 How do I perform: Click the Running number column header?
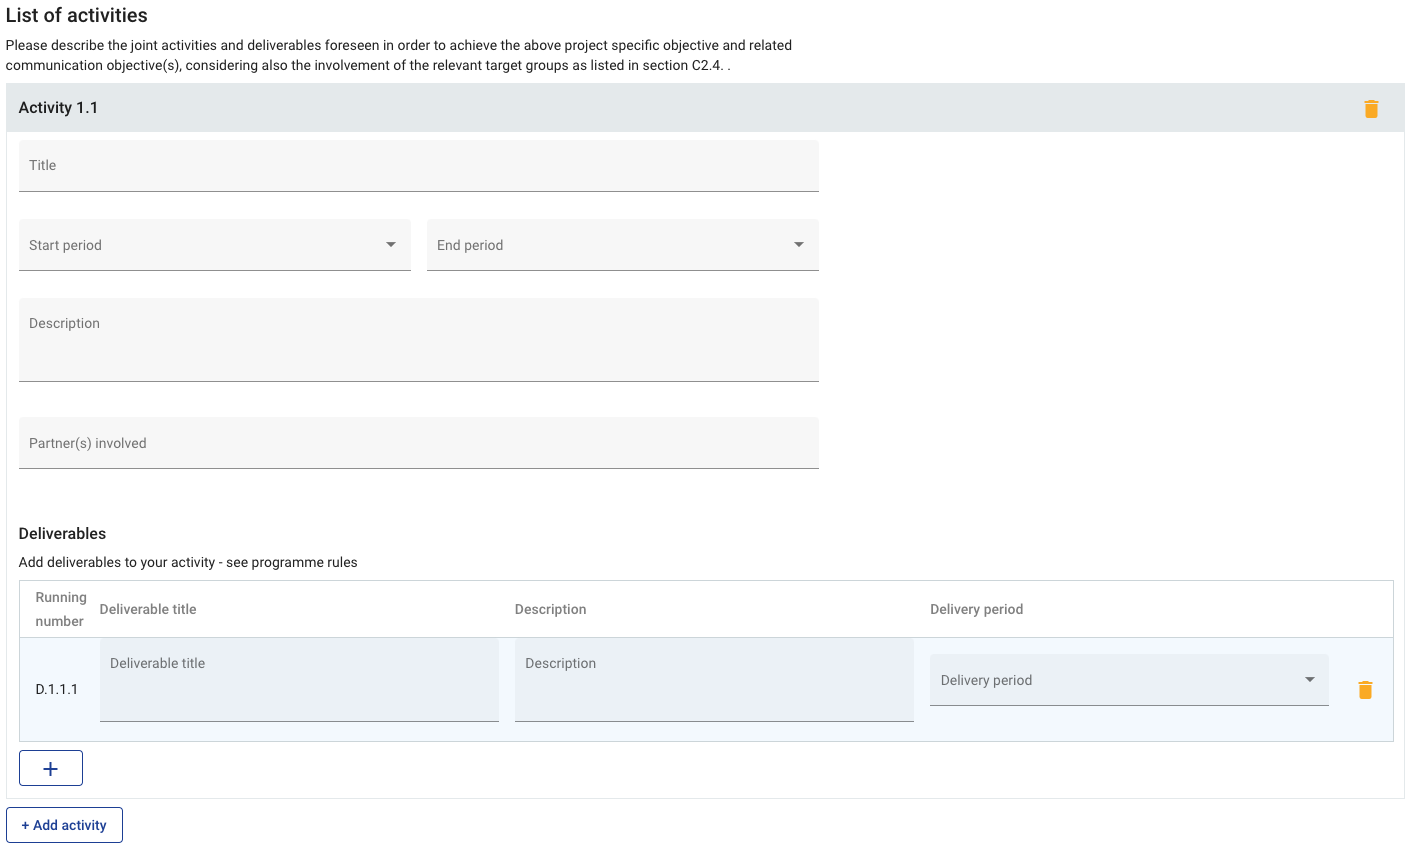(60, 609)
